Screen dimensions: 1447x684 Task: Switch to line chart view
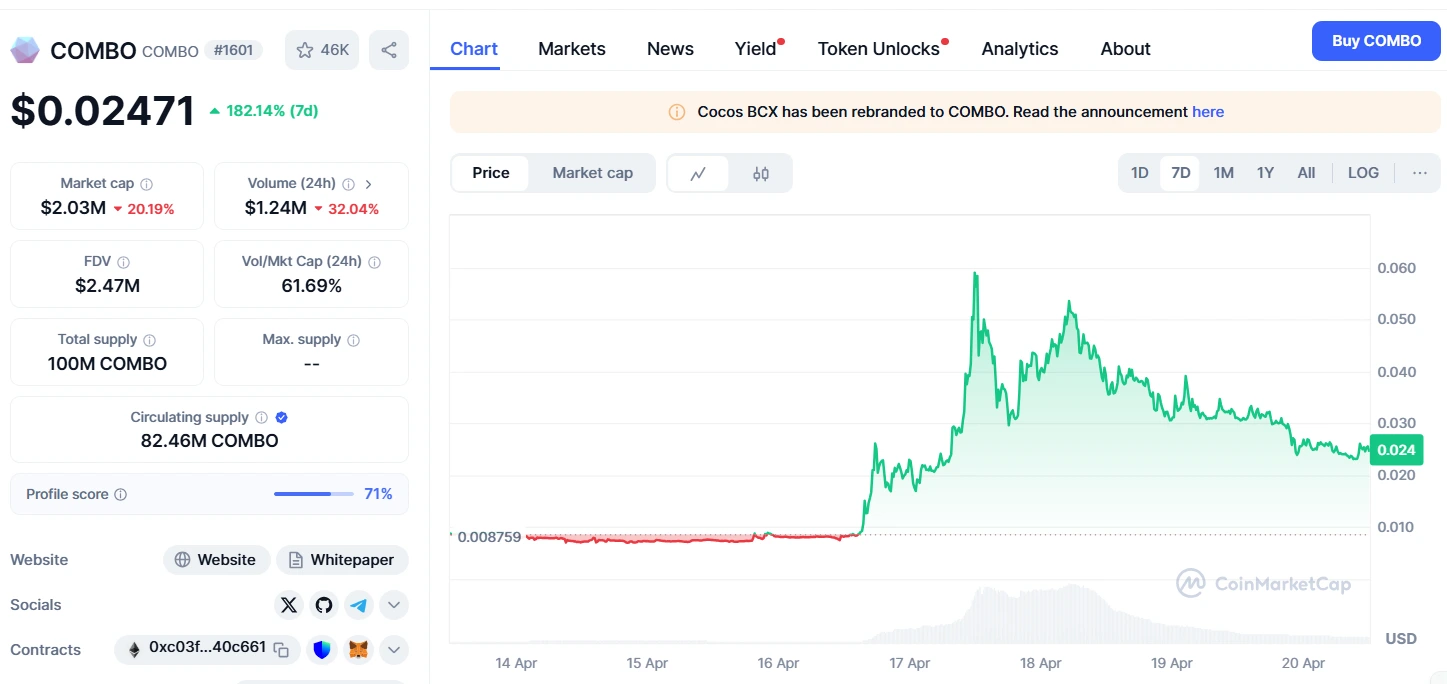698,173
